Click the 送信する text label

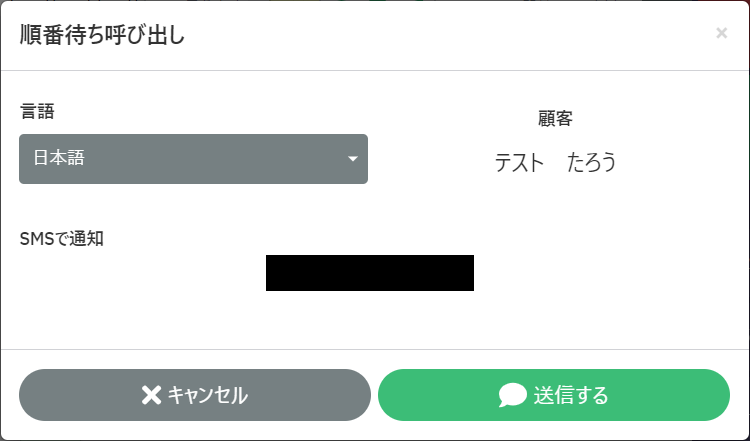click(571, 395)
